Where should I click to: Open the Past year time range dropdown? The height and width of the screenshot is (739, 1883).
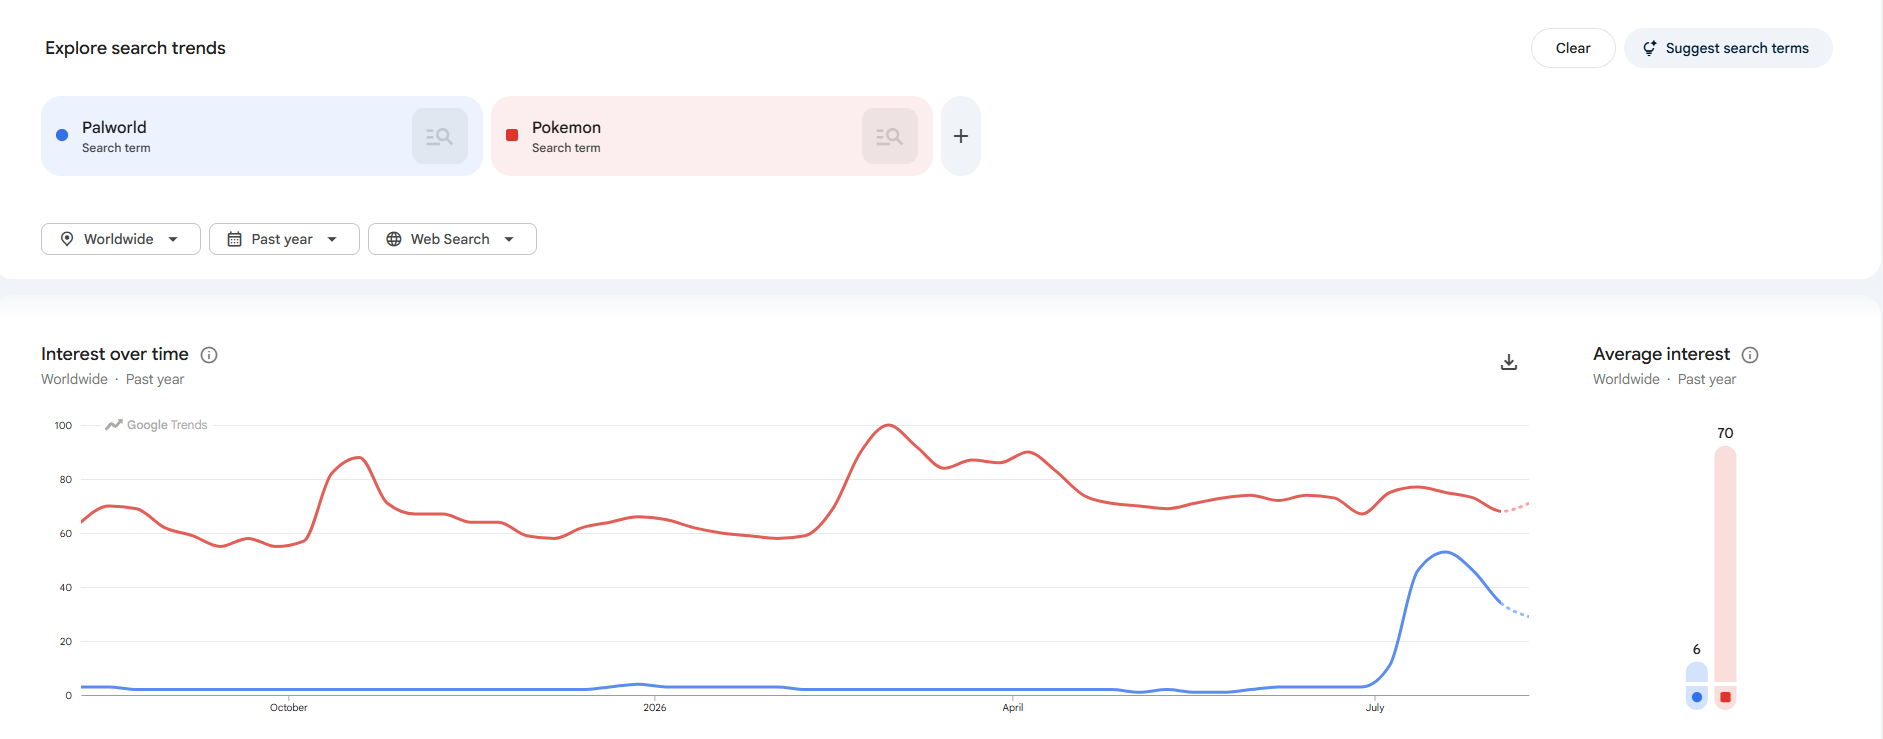point(284,239)
